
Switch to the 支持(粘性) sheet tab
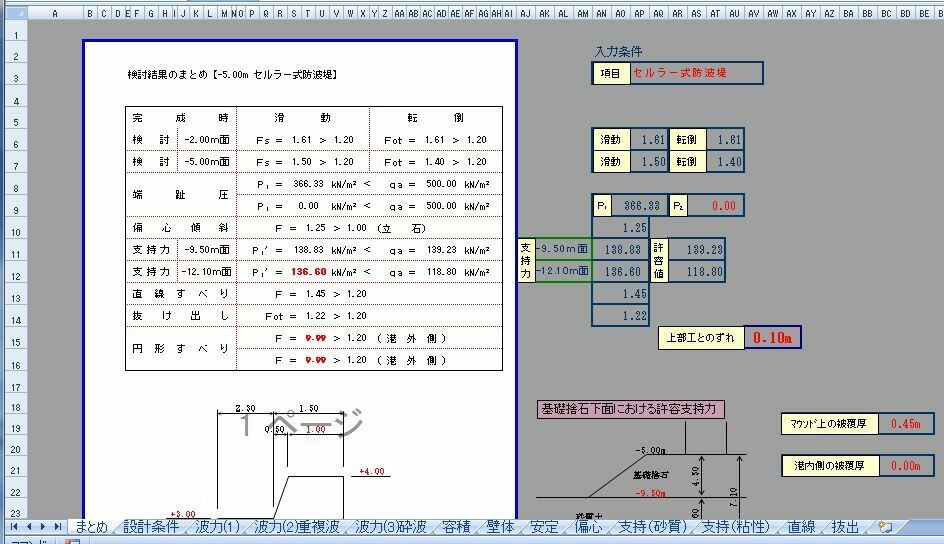(x=735, y=527)
